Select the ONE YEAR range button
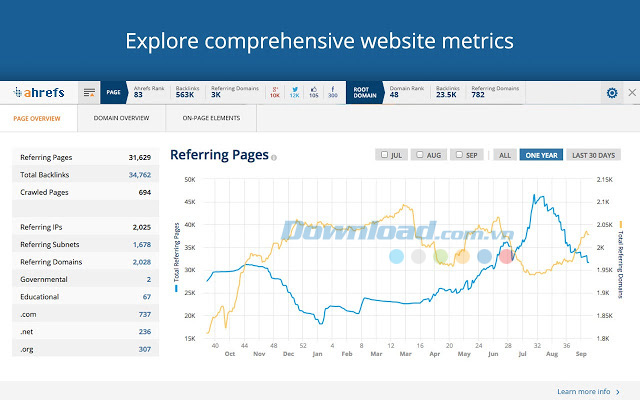Image resolution: width=640 pixels, height=400 pixels. [541, 155]
